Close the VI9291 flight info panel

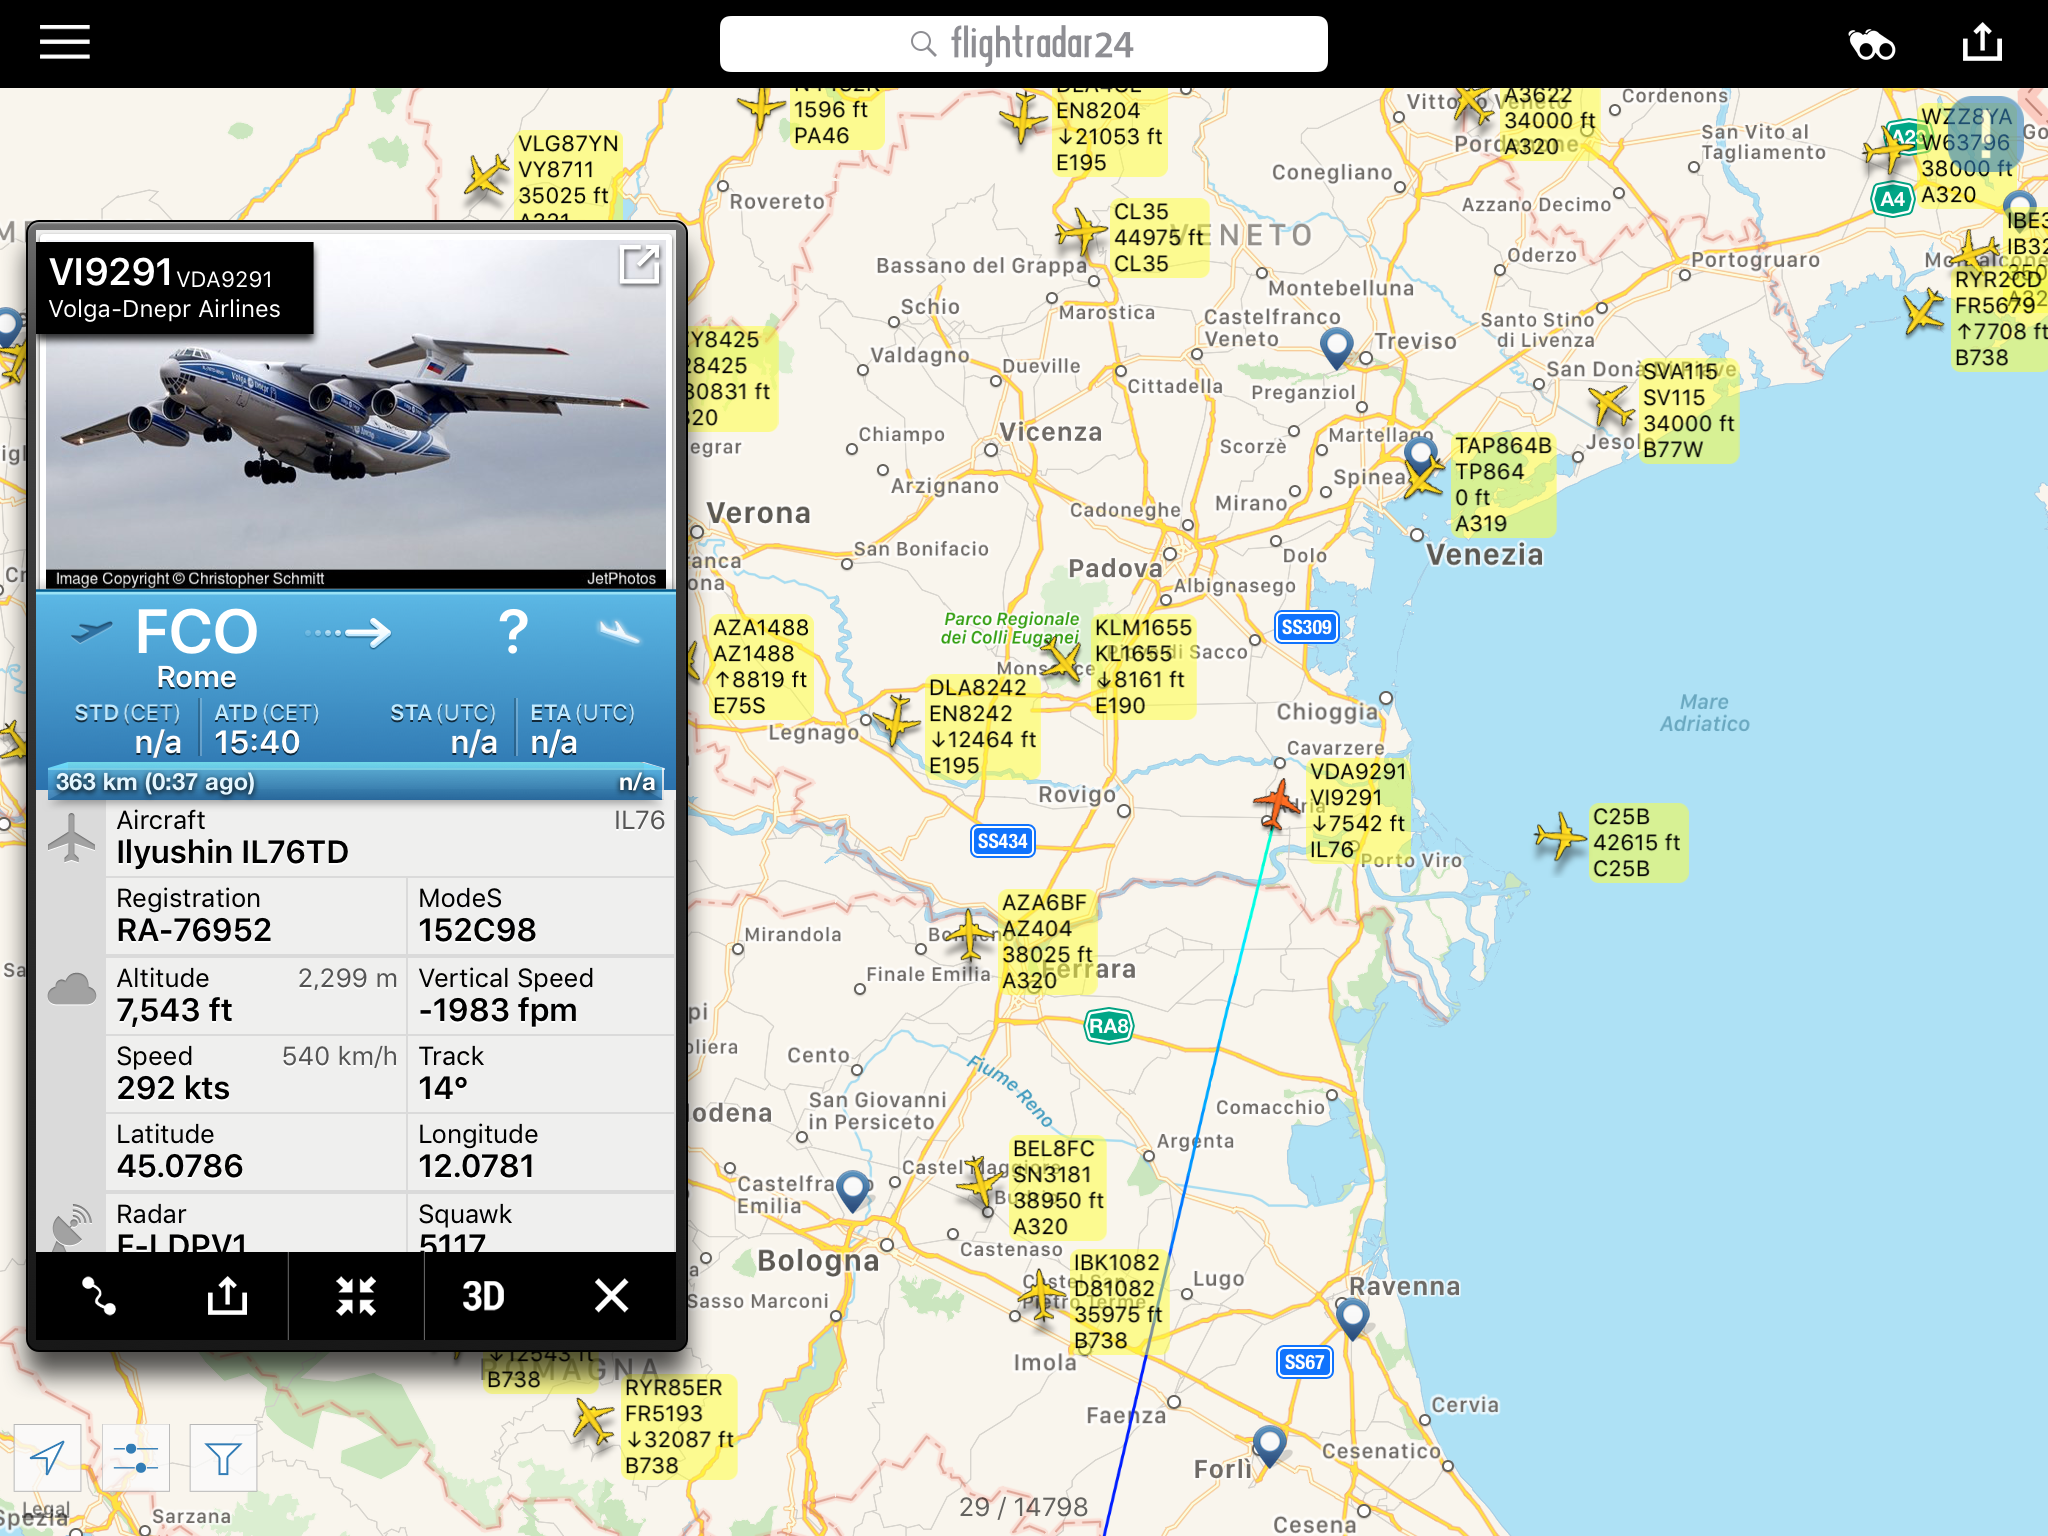click(611, 1296)
